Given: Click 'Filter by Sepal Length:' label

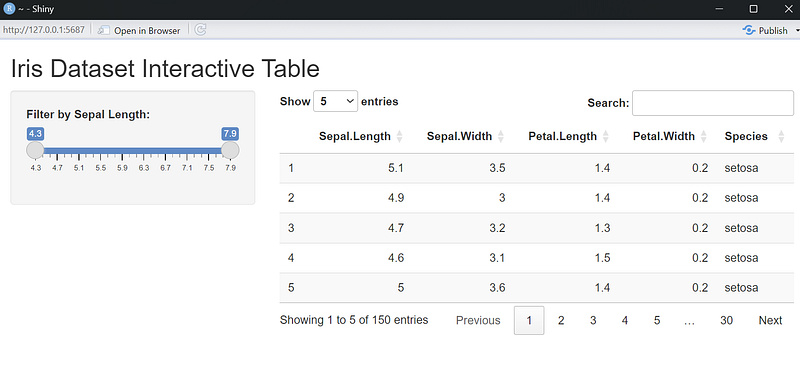Looking at the screenshot, I should 88,115.
